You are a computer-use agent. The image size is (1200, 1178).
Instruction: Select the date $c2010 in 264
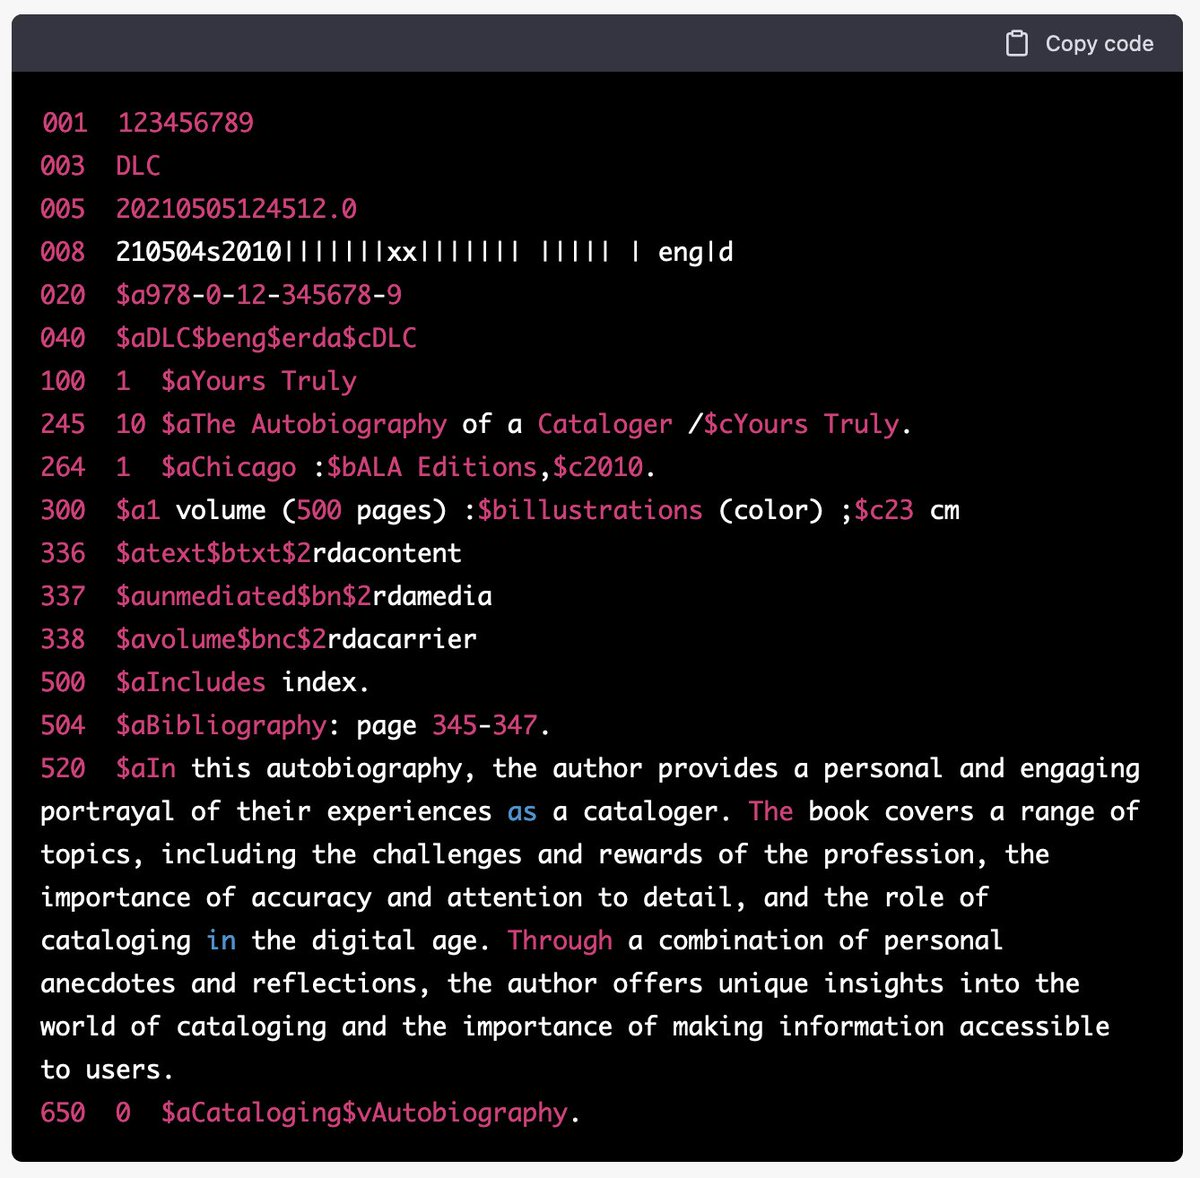(598, 467)
